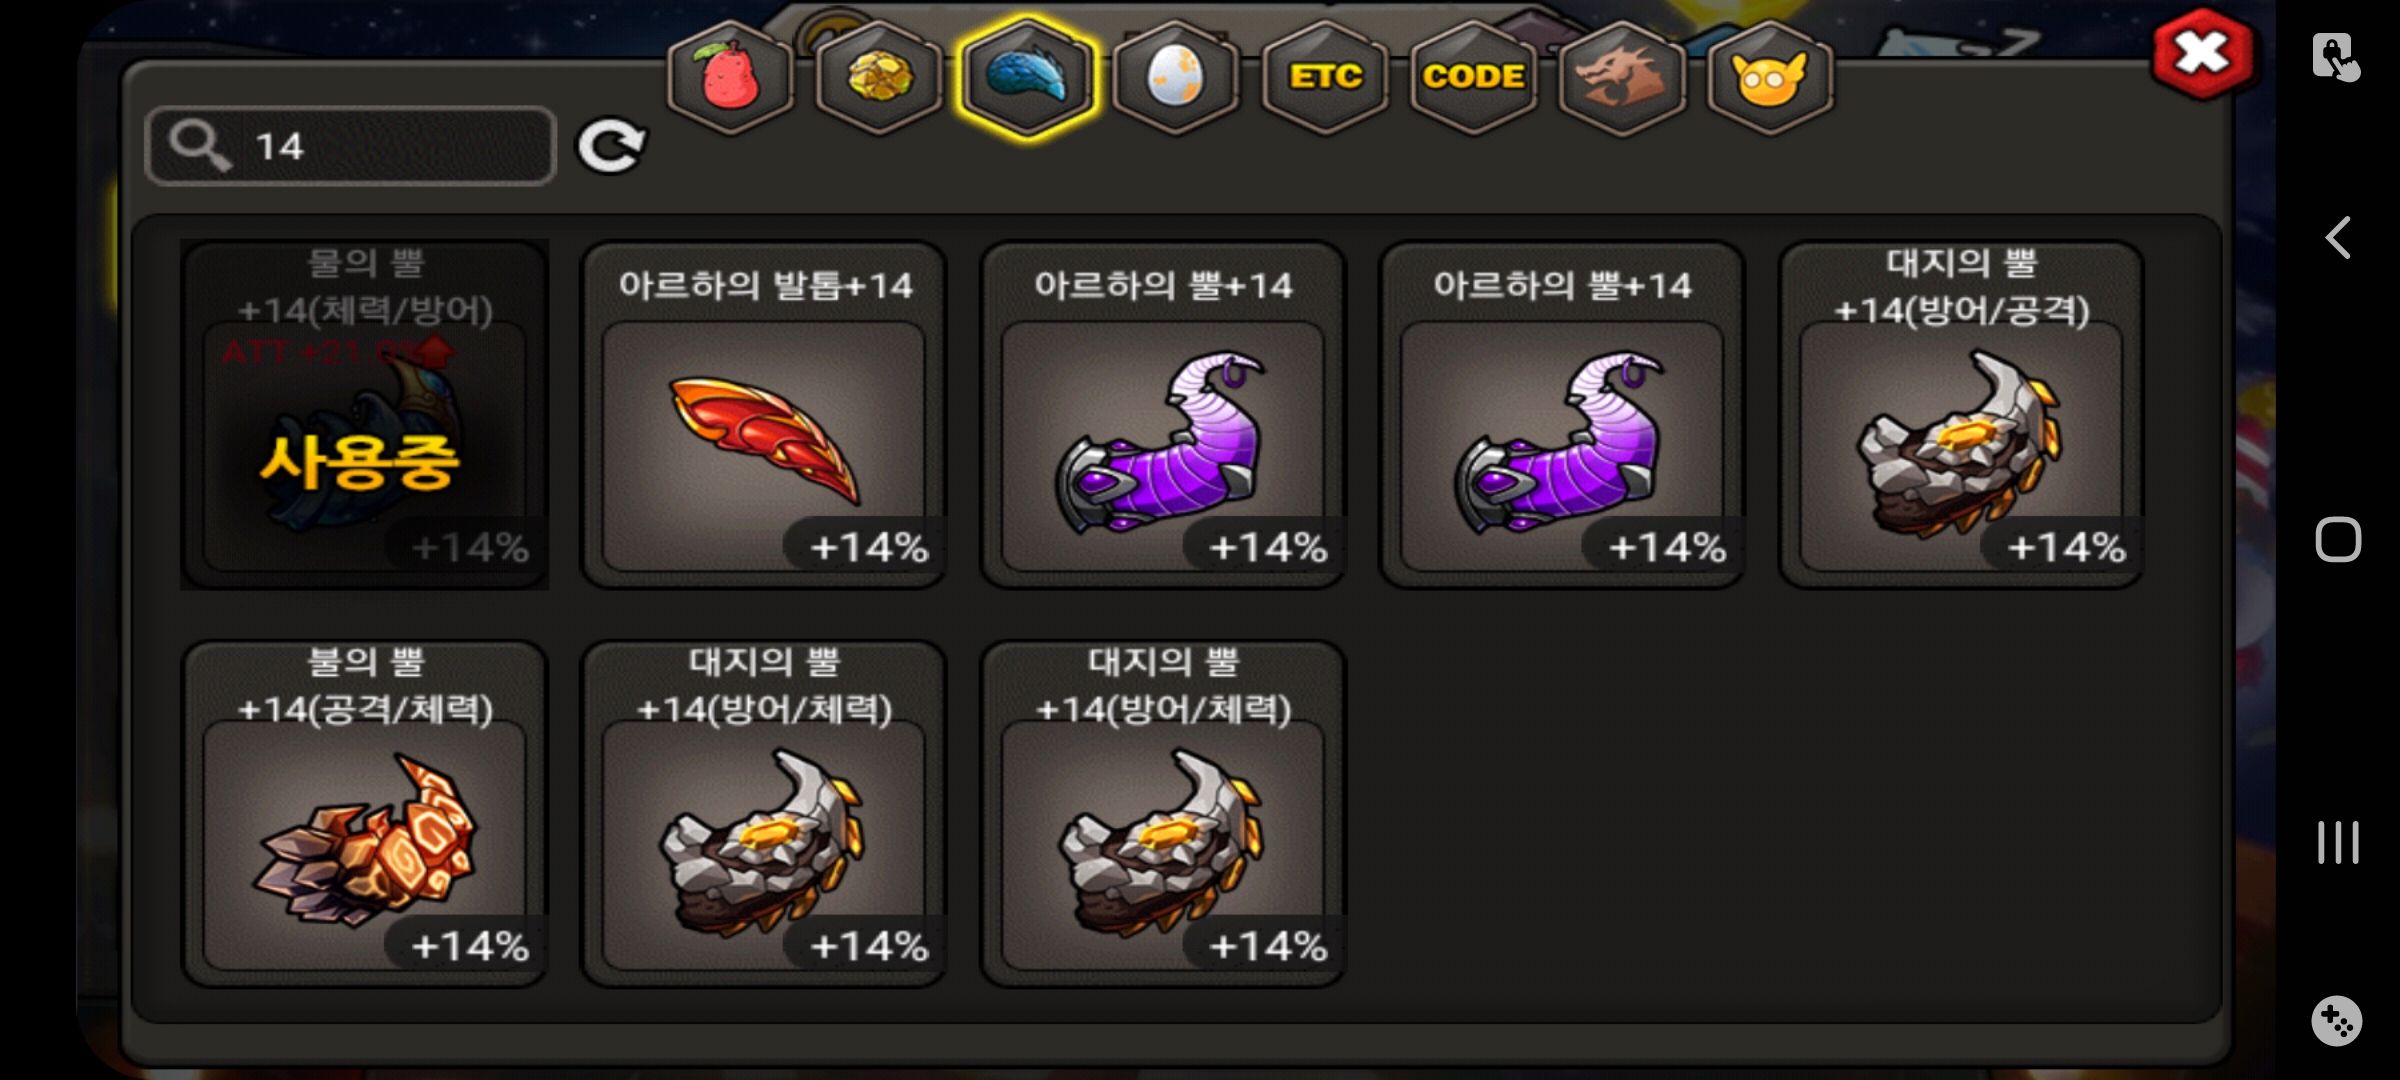Open the gold ore category tab

879,78
